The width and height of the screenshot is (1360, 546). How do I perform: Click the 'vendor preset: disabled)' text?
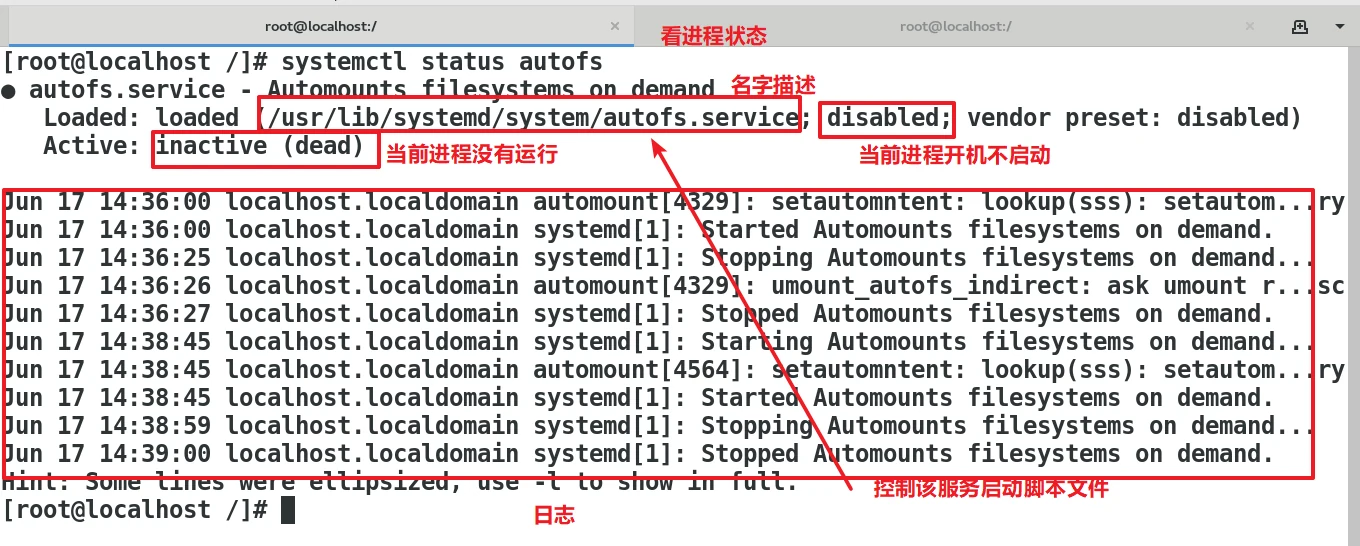coord(1134,118)
